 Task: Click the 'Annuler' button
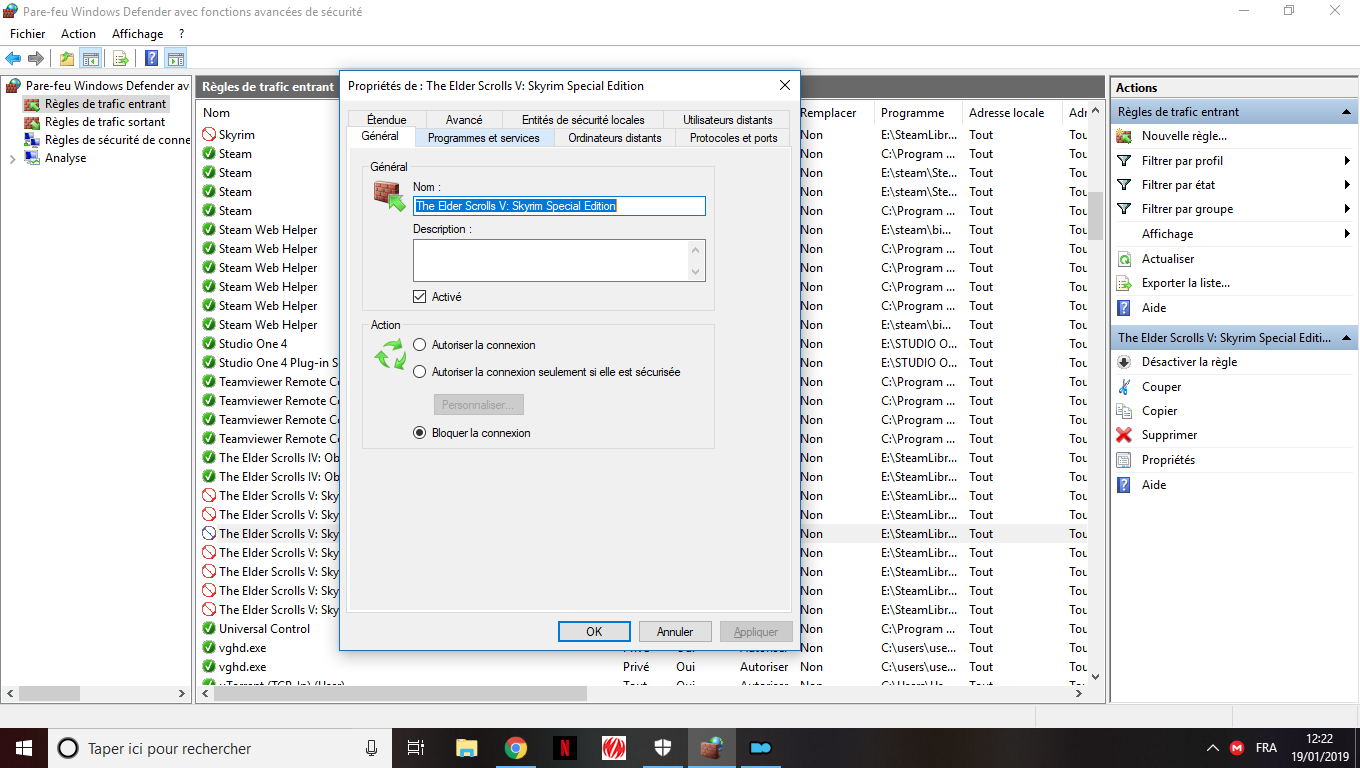(675, 632)
